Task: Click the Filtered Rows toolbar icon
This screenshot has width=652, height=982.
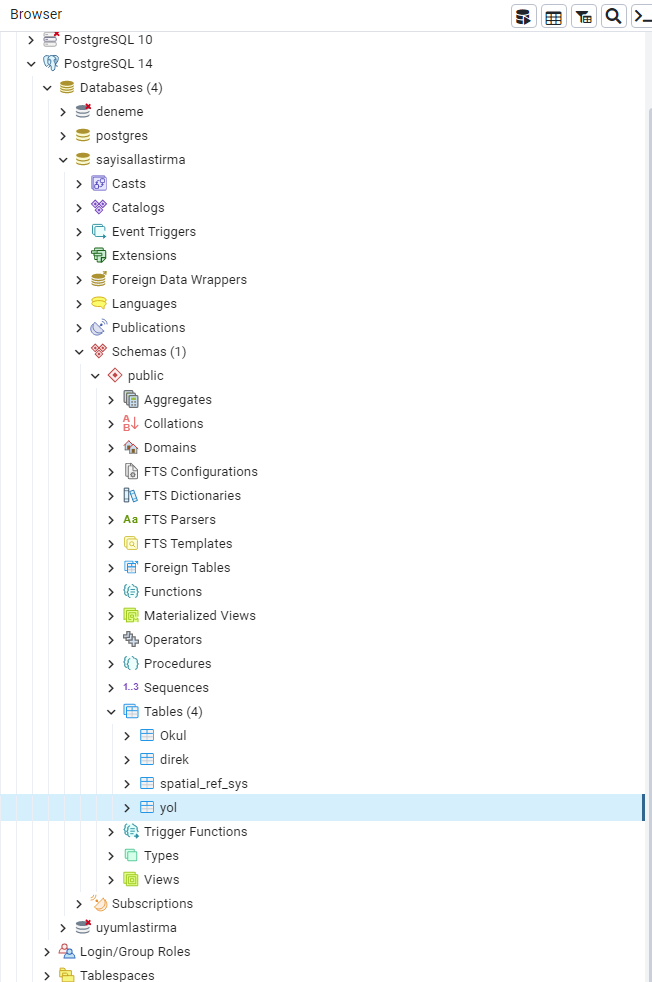Action: coord(584,16)
